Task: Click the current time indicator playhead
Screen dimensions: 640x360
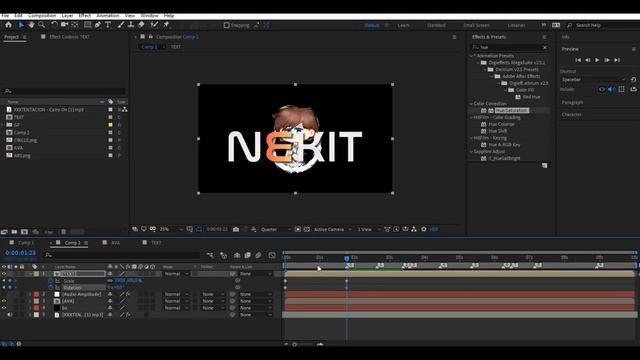Action: [347, 258]
